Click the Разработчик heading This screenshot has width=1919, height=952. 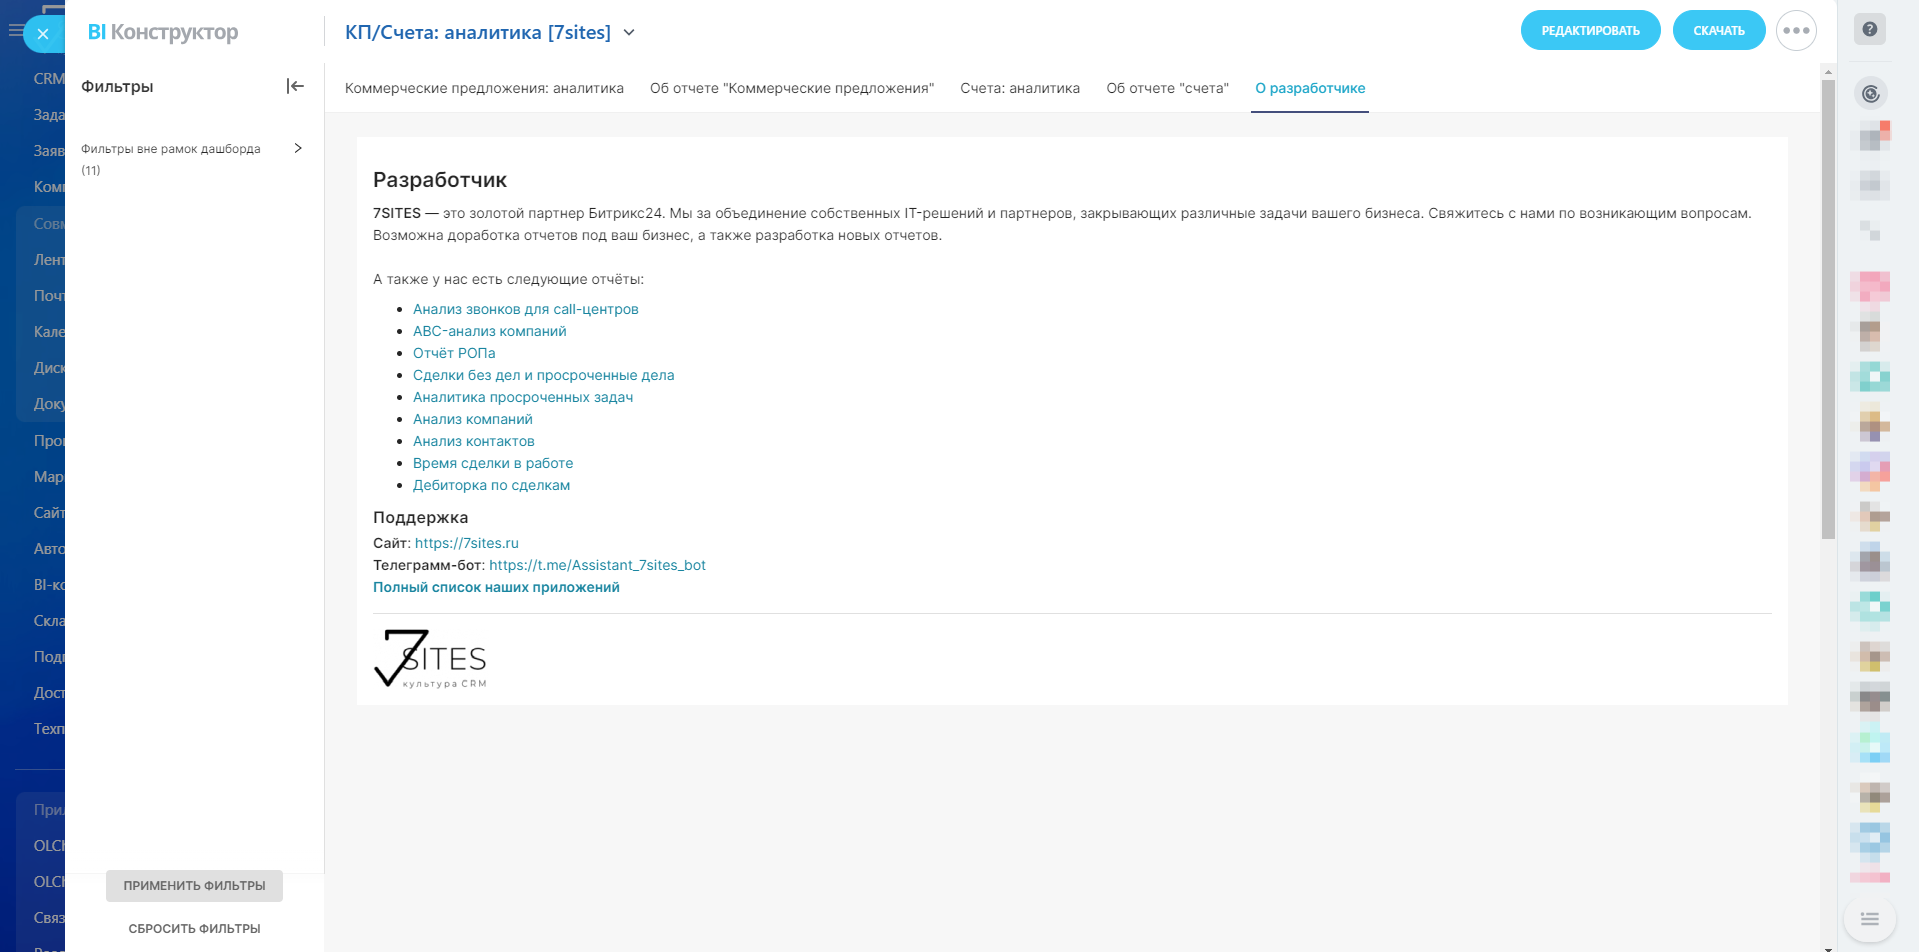440,180
